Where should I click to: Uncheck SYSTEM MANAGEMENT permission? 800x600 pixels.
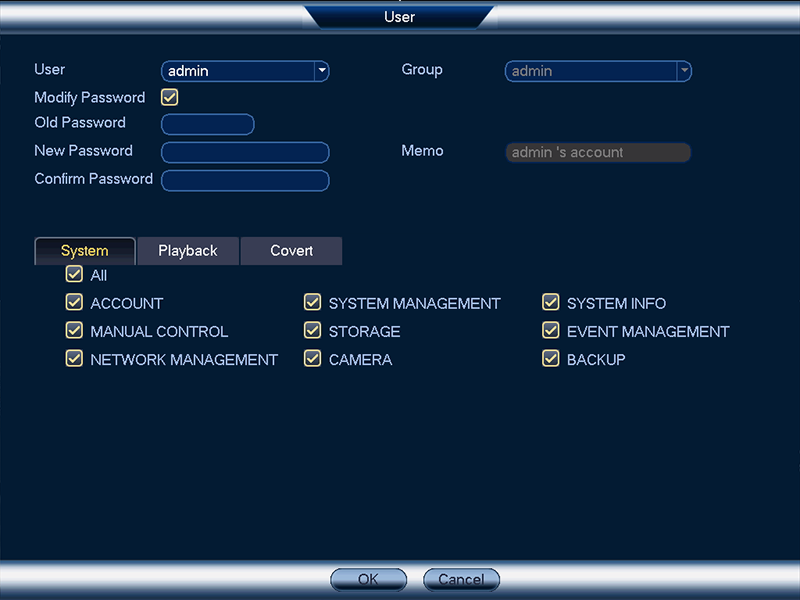pos(312,303)
